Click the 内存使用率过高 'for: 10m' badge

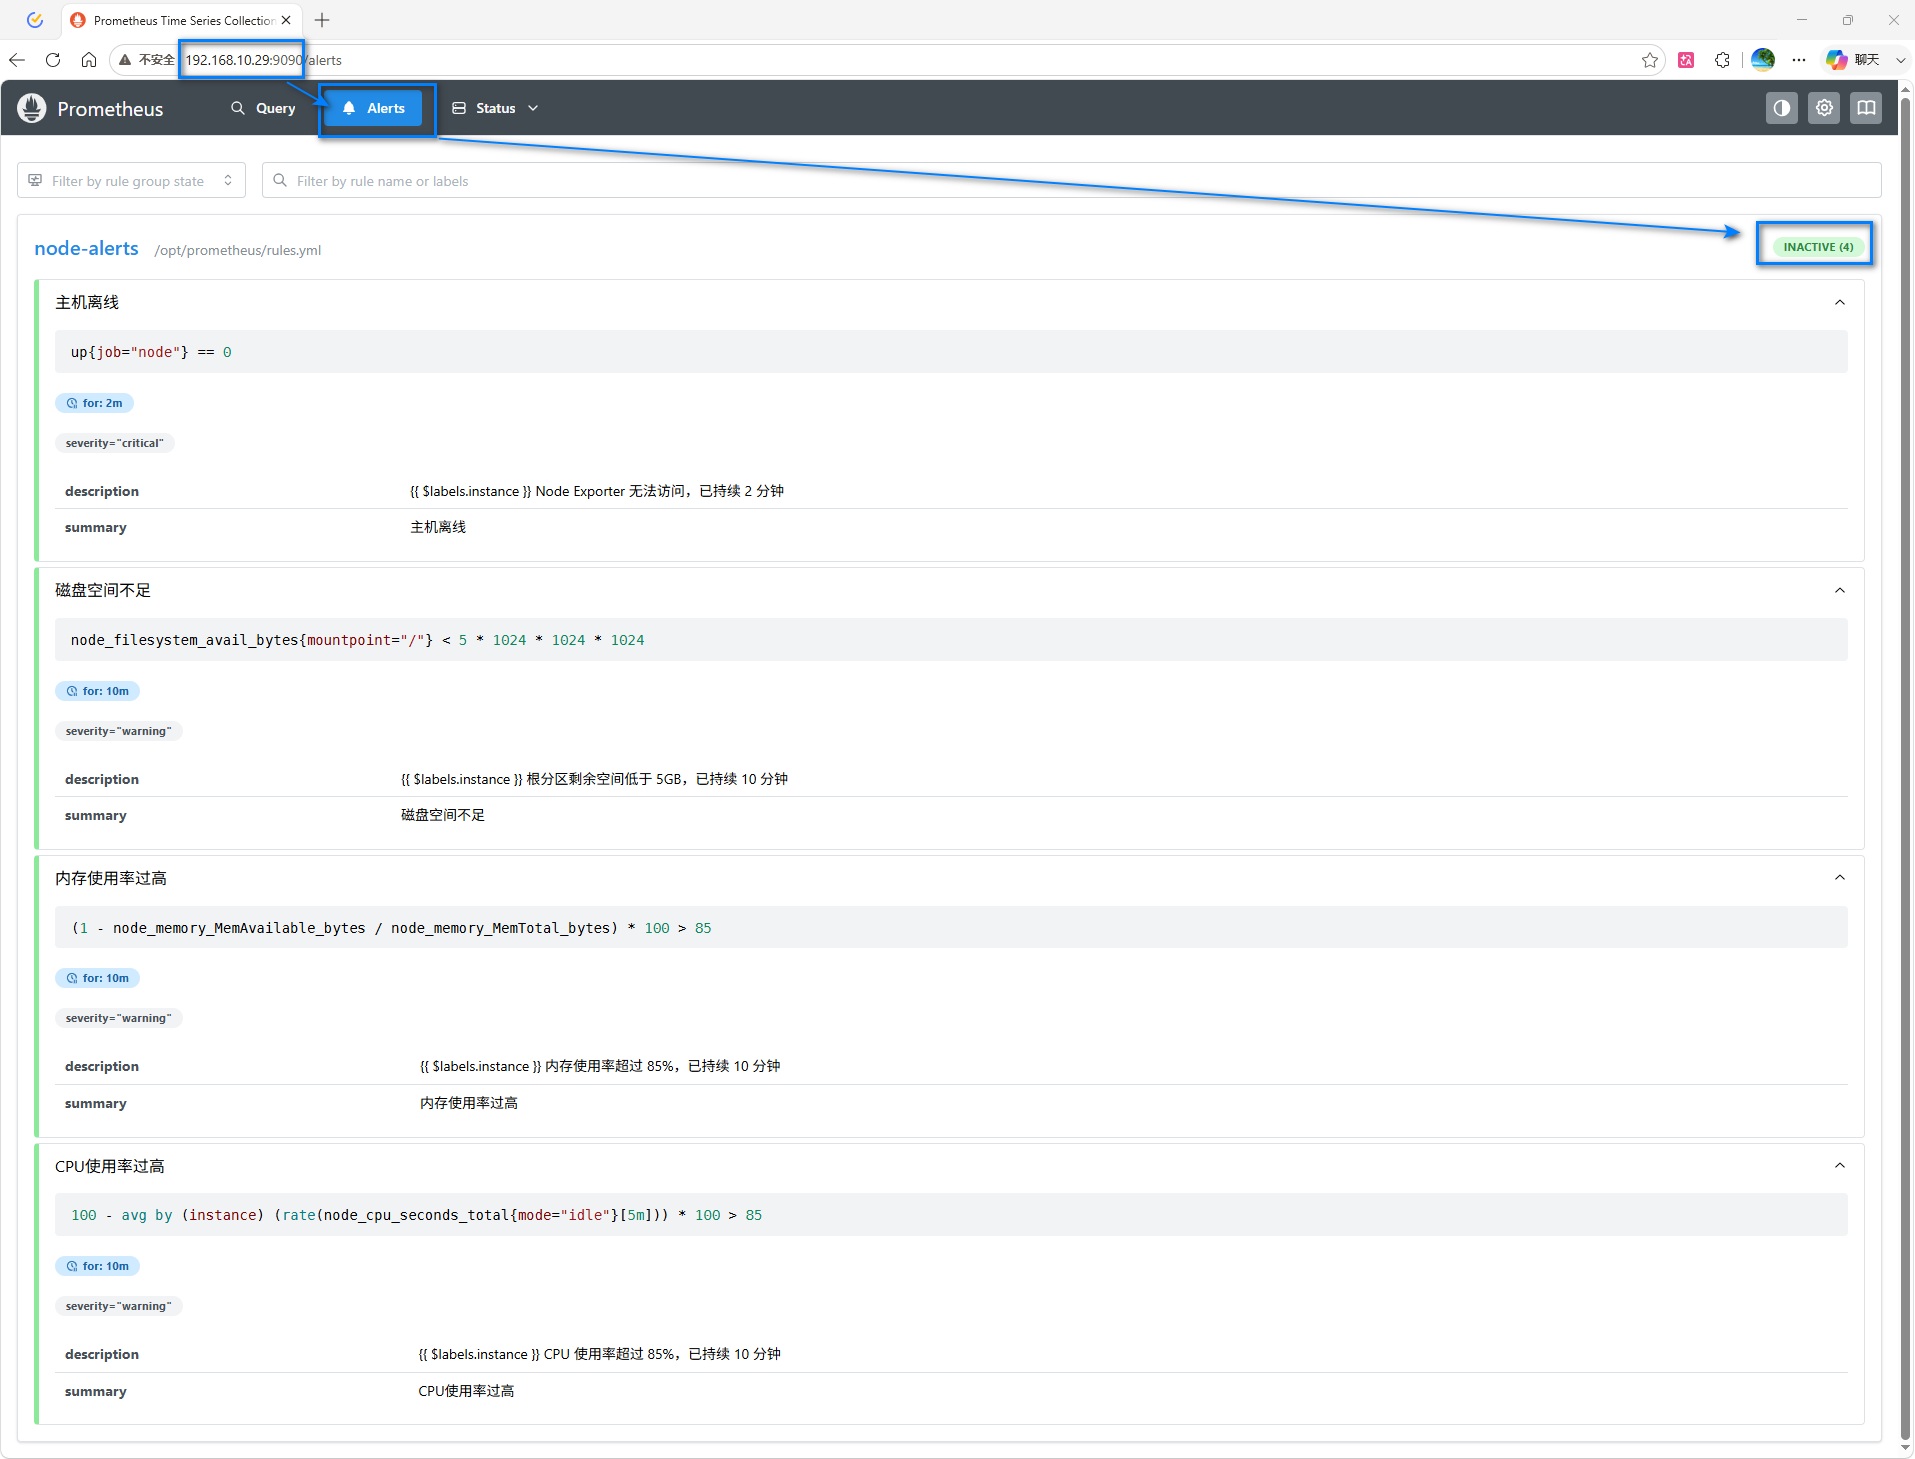pos(97,978)
